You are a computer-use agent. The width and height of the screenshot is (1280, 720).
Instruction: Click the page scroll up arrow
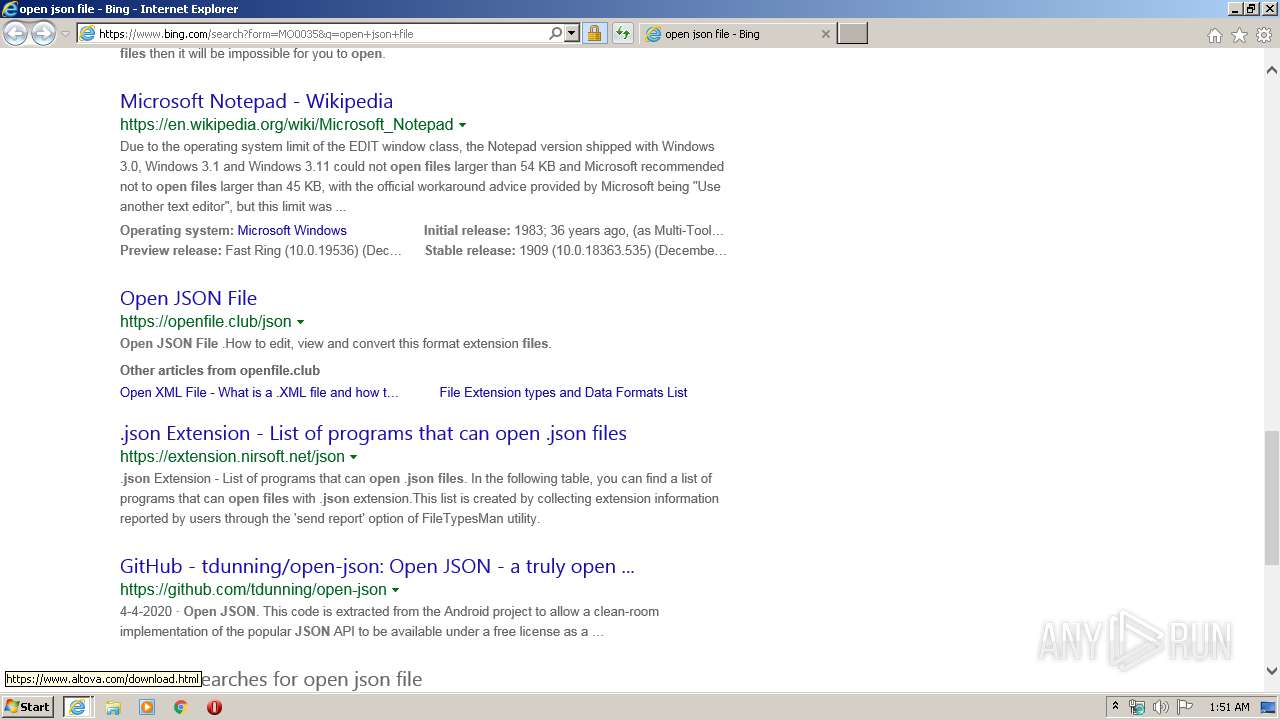pyautogui.click(x=1271, y=70)
